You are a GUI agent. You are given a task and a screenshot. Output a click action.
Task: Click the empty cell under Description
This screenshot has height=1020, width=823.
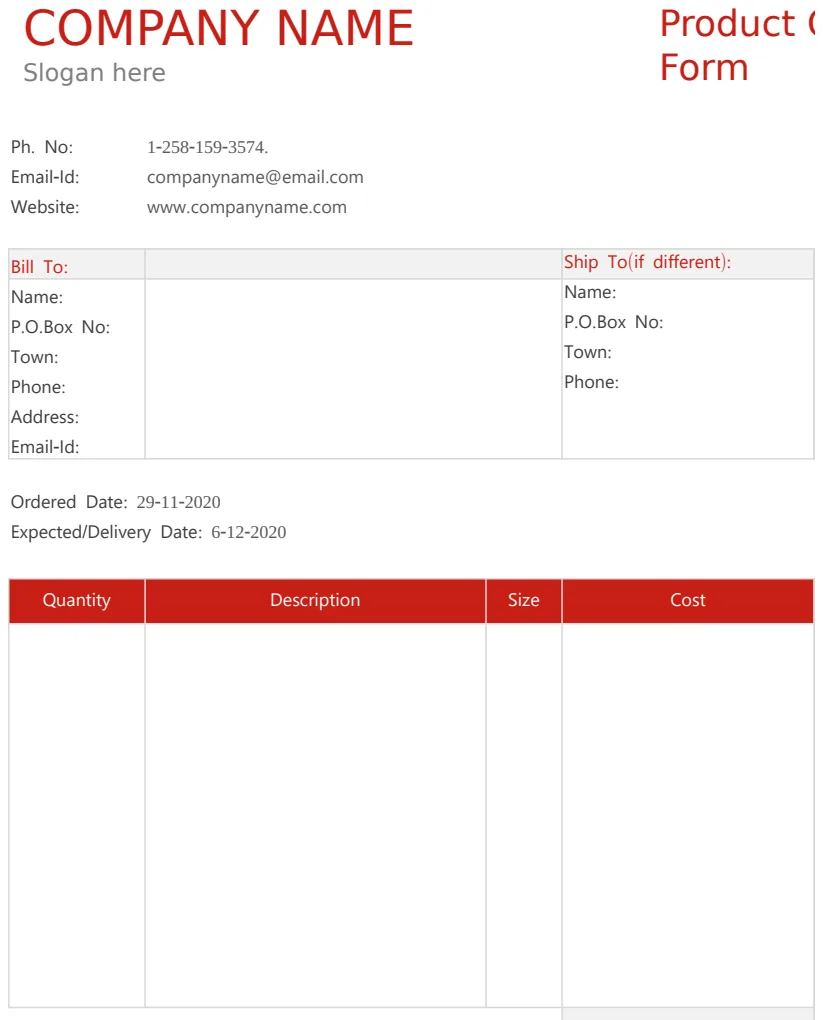316,815
